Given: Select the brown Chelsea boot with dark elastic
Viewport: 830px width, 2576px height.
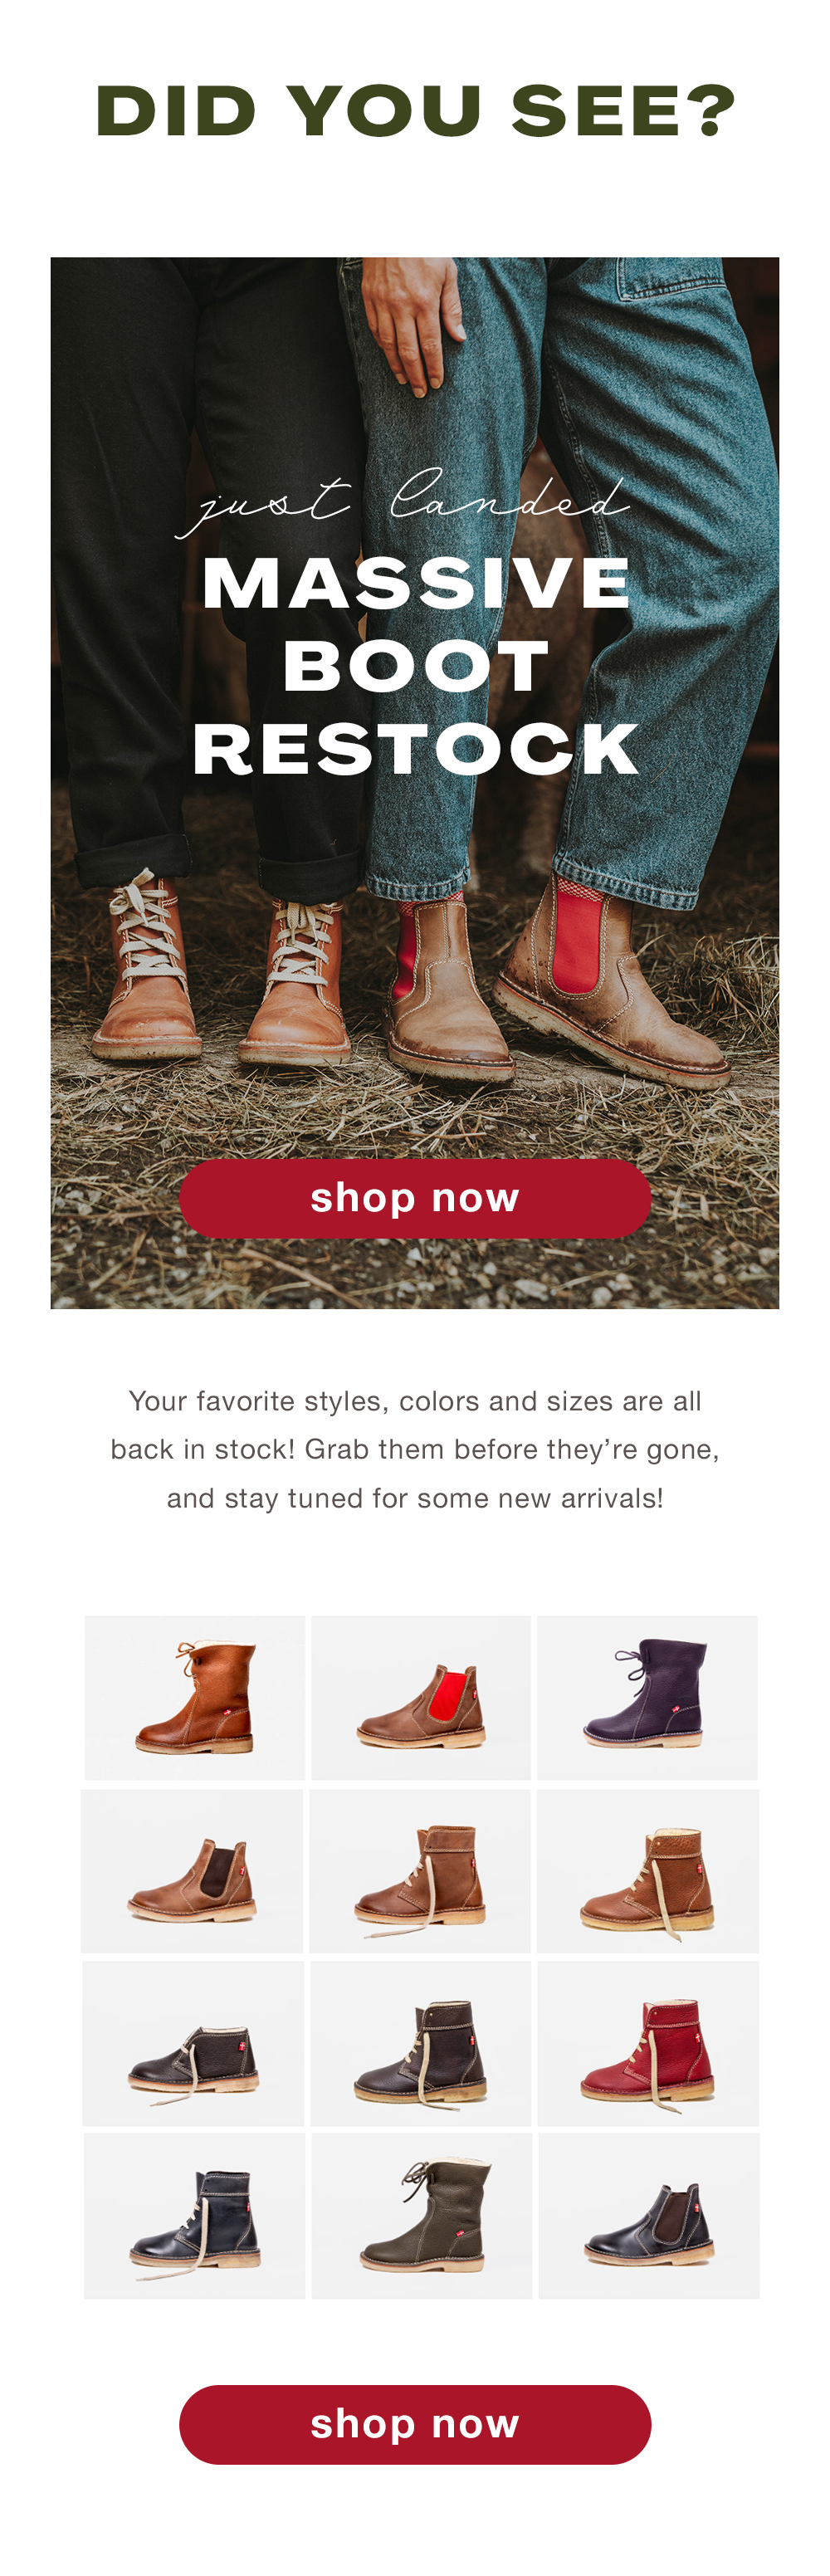Looking at the screenshot, I should [192, 1871].
